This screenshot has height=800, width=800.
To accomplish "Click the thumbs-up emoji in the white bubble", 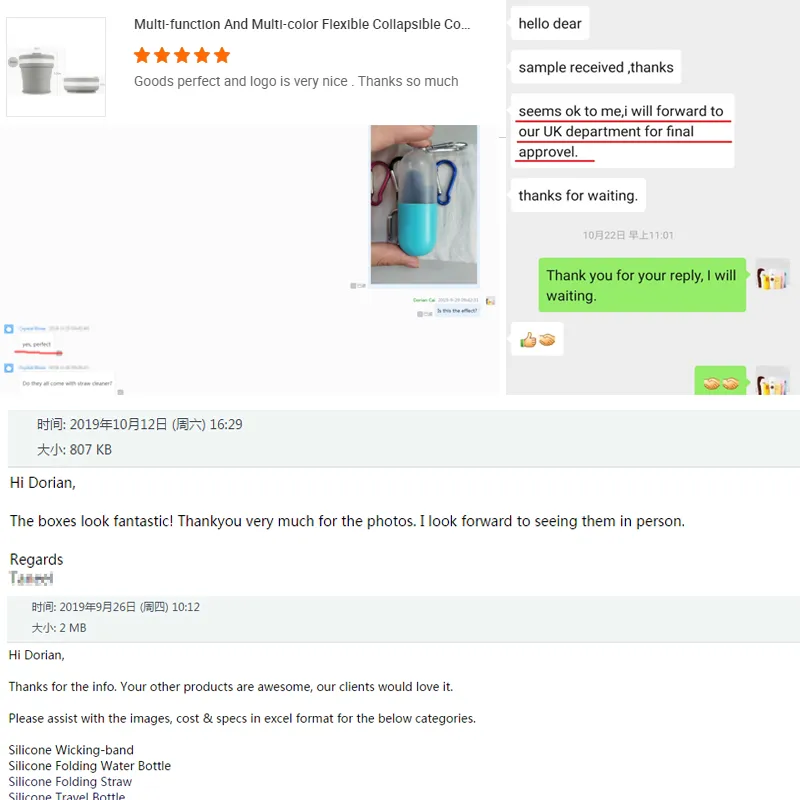I will (x=528, y=340).
